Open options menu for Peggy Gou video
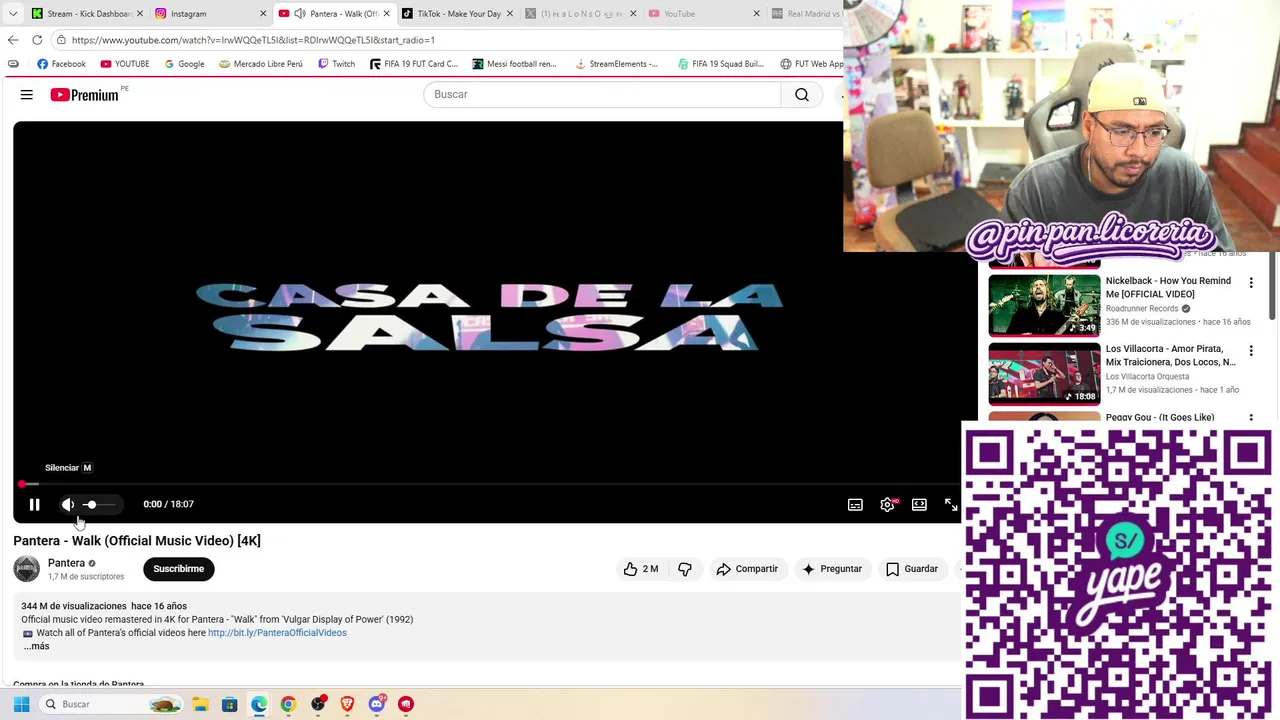Viewport: 1280px width, 720px height. coord(1251,417)
